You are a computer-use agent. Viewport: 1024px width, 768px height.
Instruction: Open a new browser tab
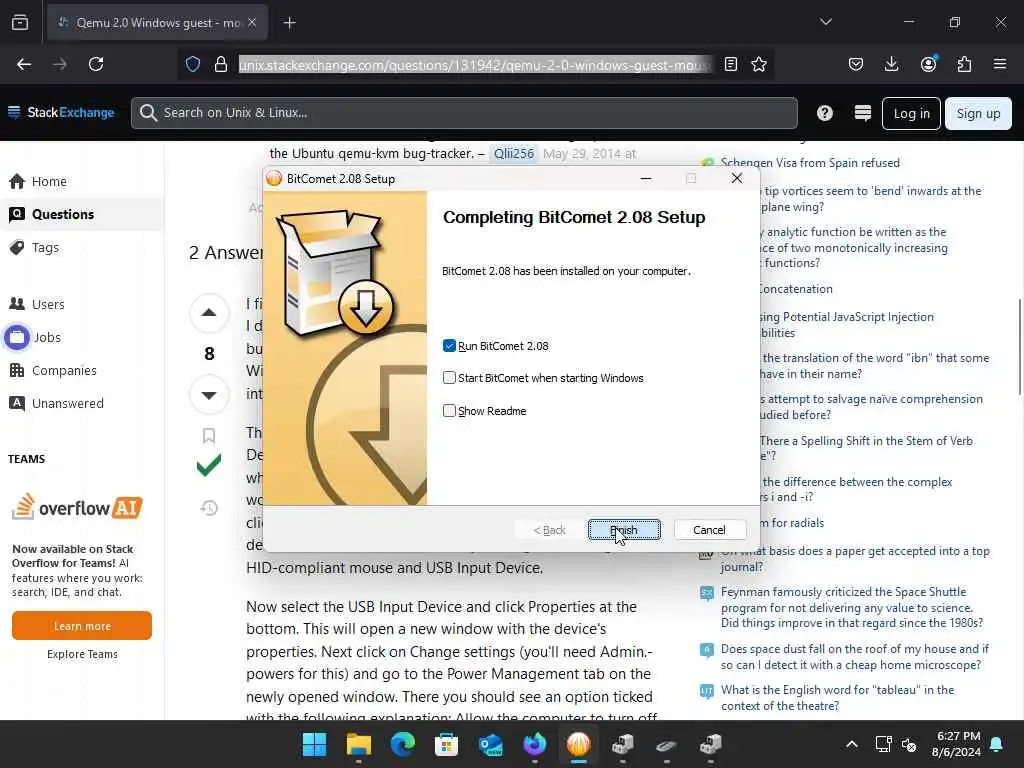click(x=289, y=23)
